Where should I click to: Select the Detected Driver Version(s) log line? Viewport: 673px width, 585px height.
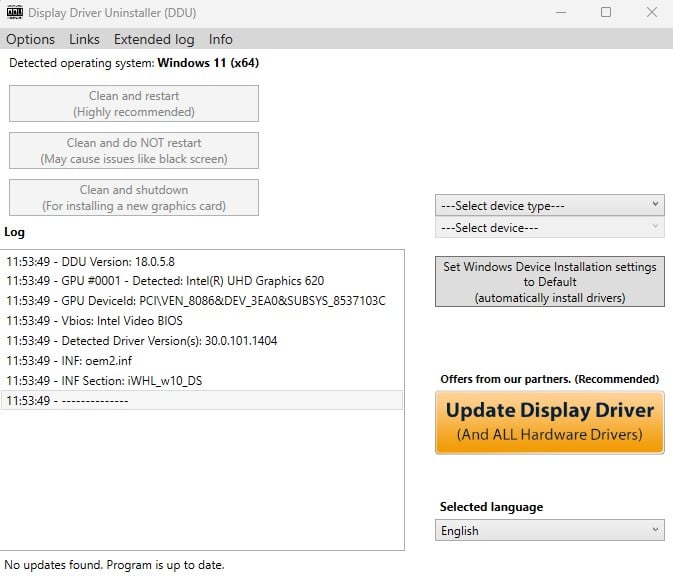point(142,341)
